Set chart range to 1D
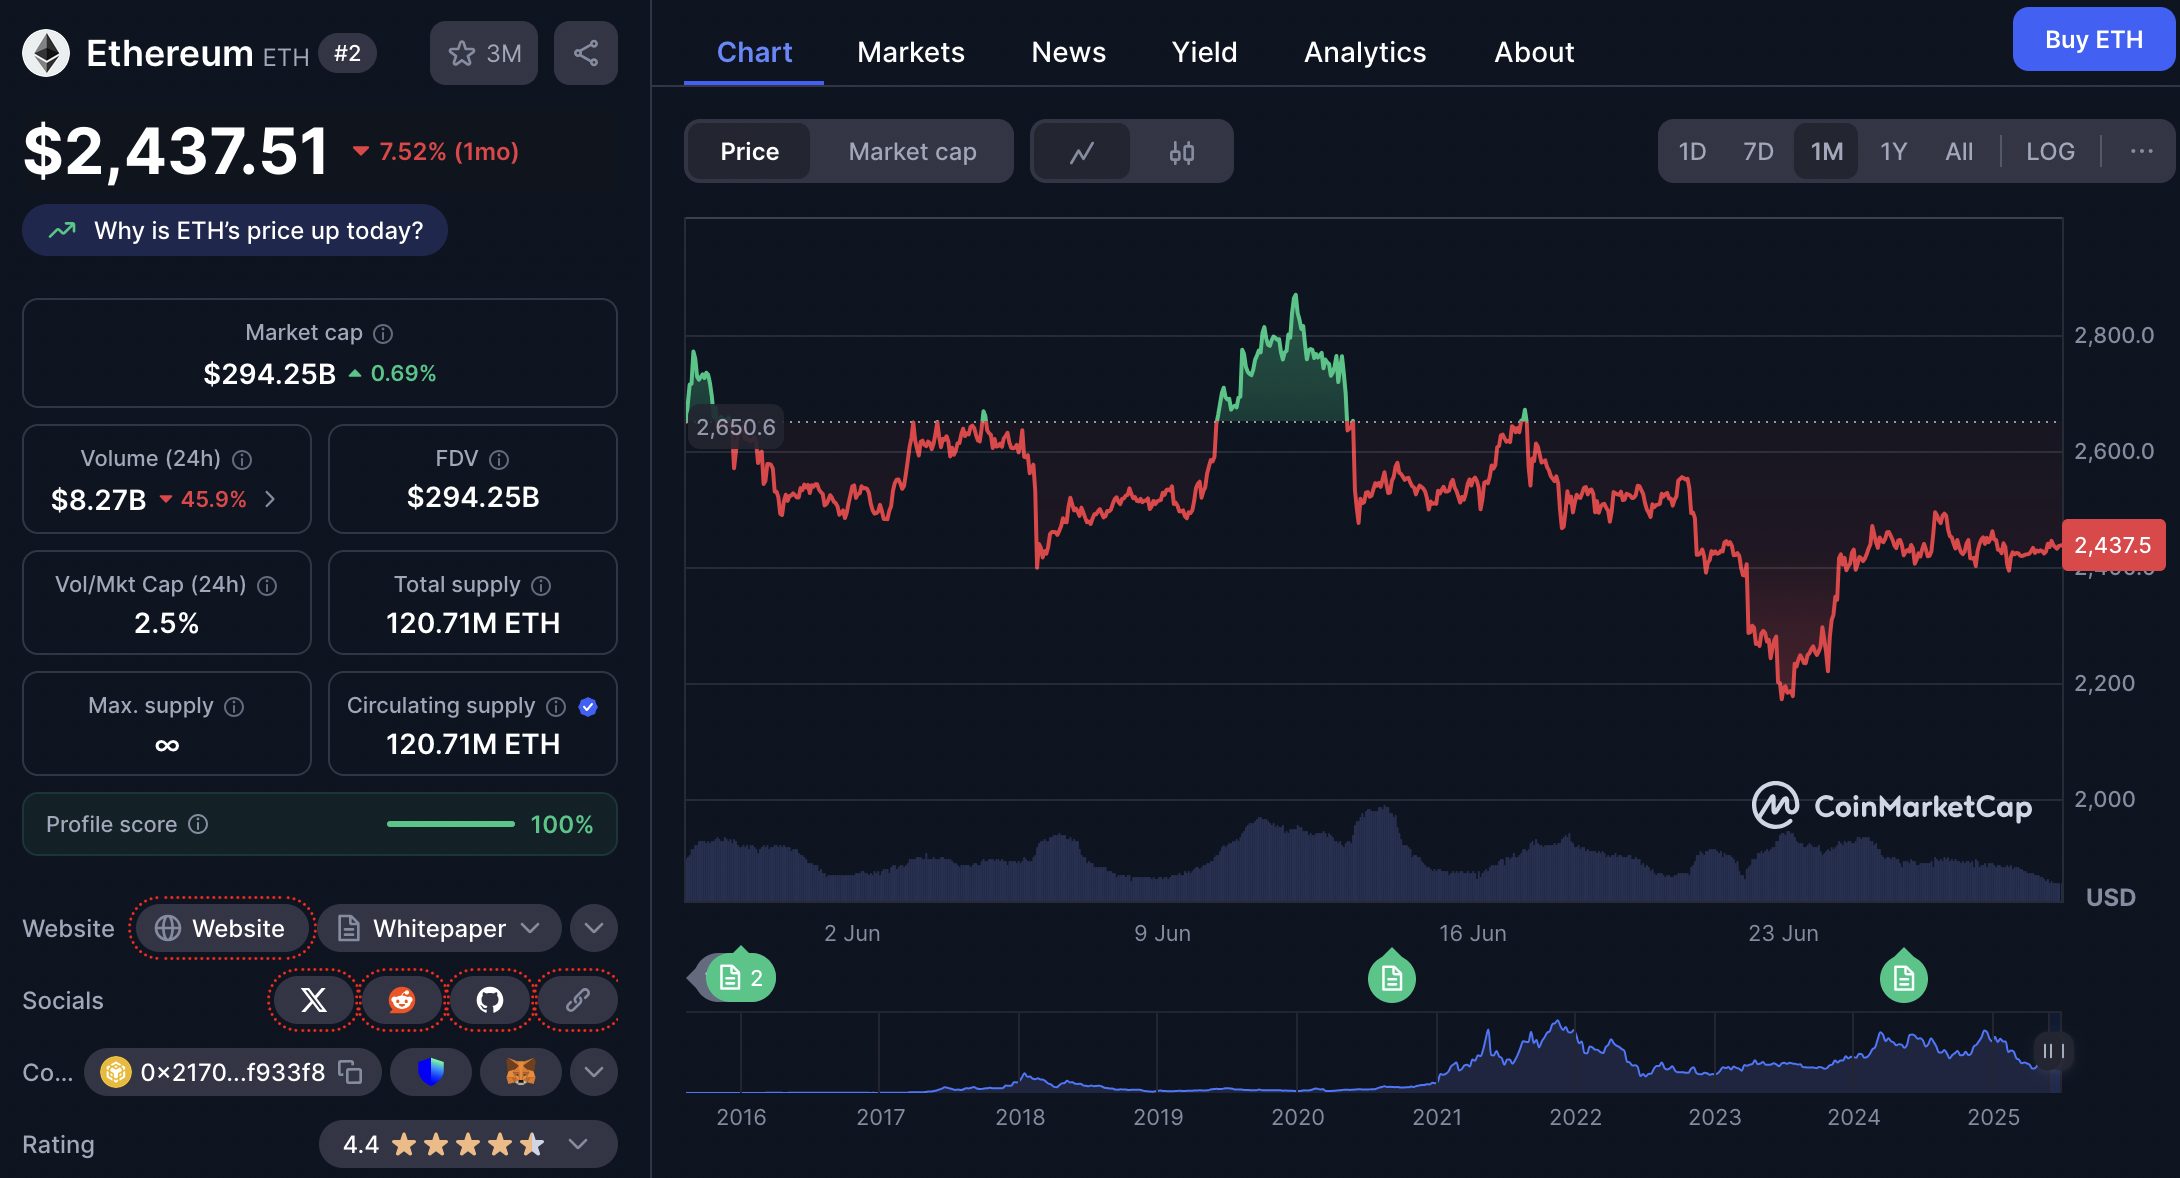Viewport: 2180px width, 1178px height. (1692, 152)
